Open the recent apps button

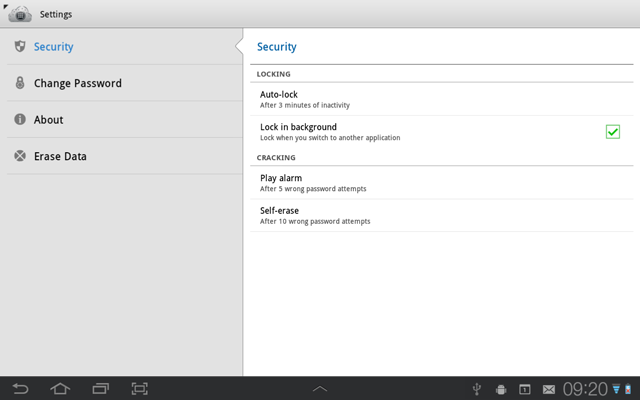click(100, 389)
